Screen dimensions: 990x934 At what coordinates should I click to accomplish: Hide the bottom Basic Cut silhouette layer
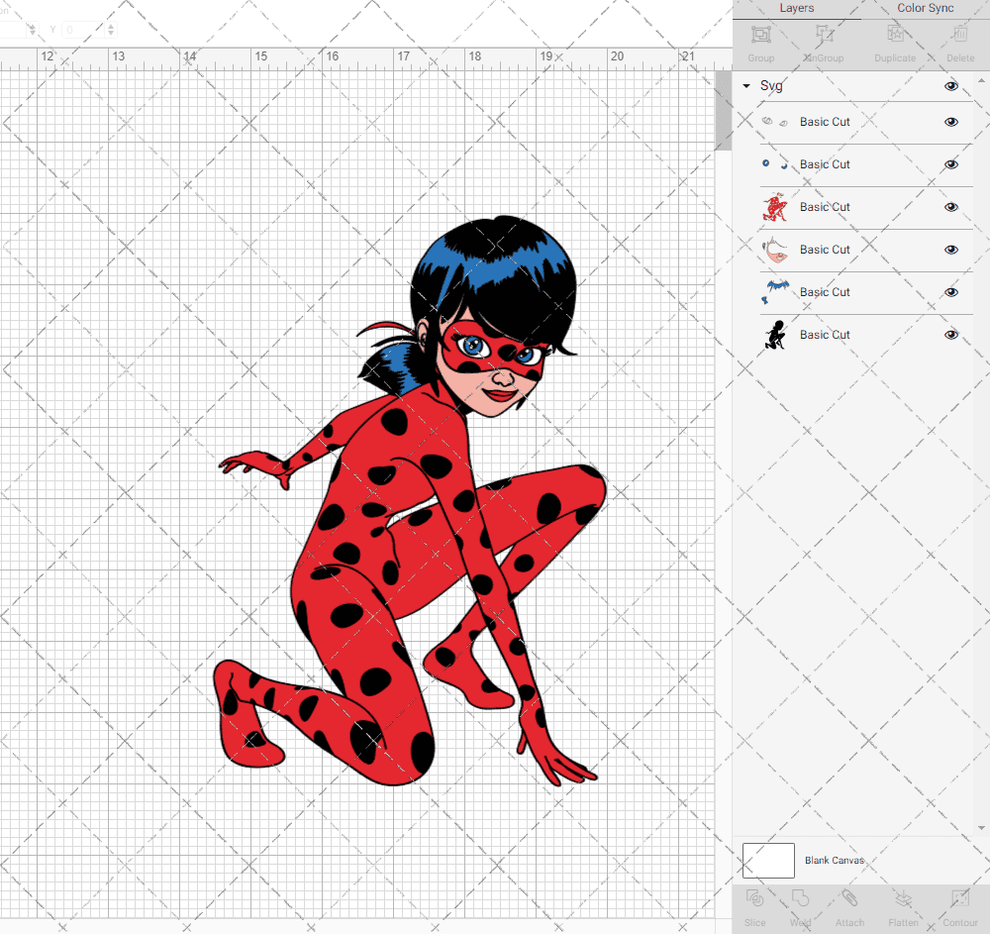(x=951, y=335)
